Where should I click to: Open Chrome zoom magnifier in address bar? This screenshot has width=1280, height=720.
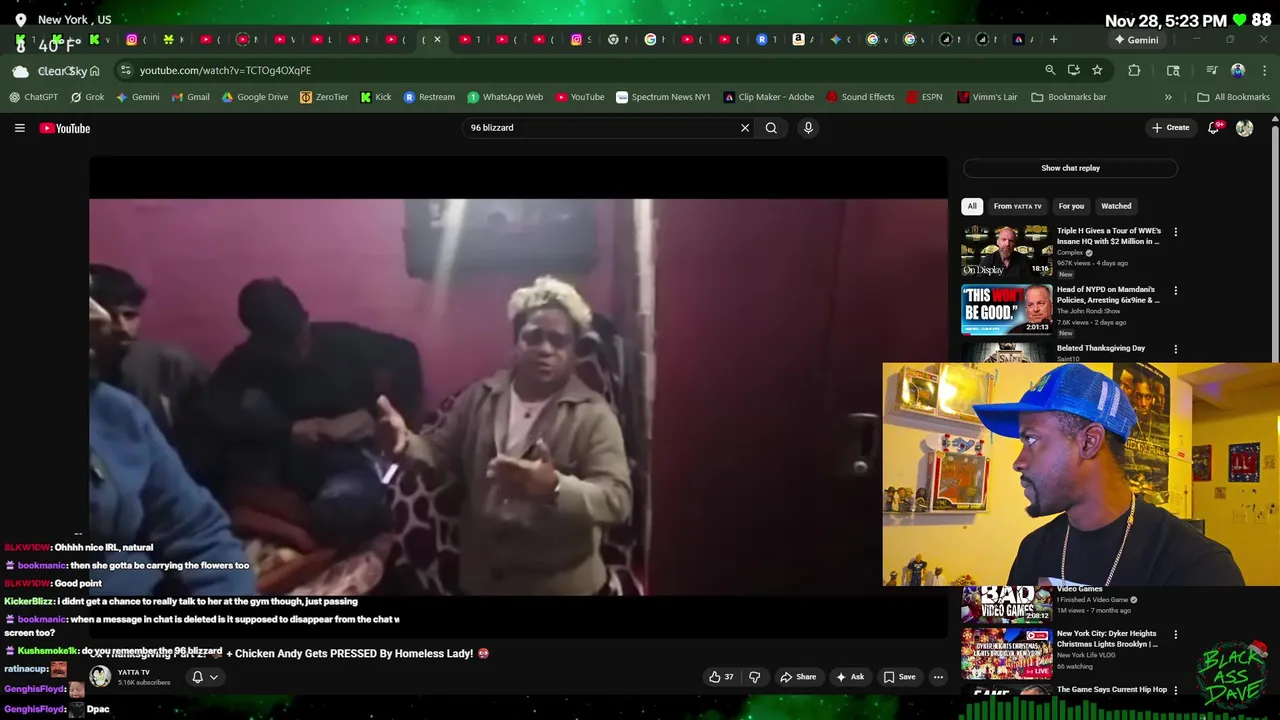tap(1050, 70)
